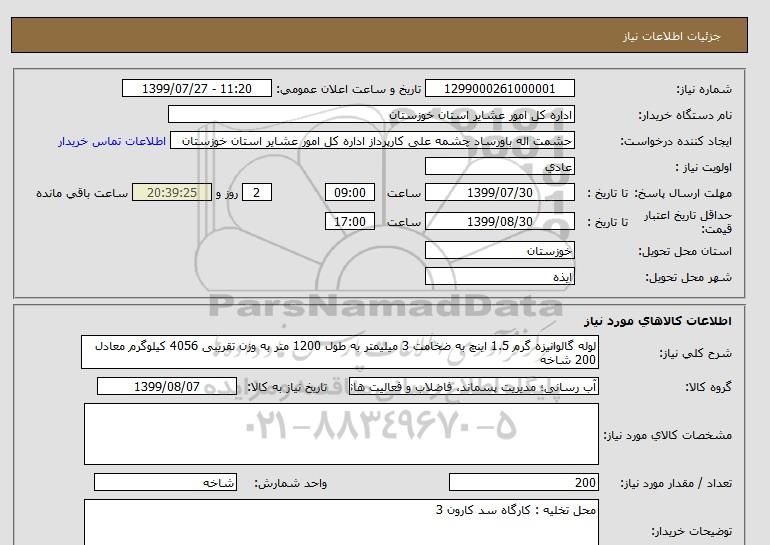The height and width of the screenshot is (545, 770).
Task: Click price validity date 1399/08/30
Action: (499, 221)
